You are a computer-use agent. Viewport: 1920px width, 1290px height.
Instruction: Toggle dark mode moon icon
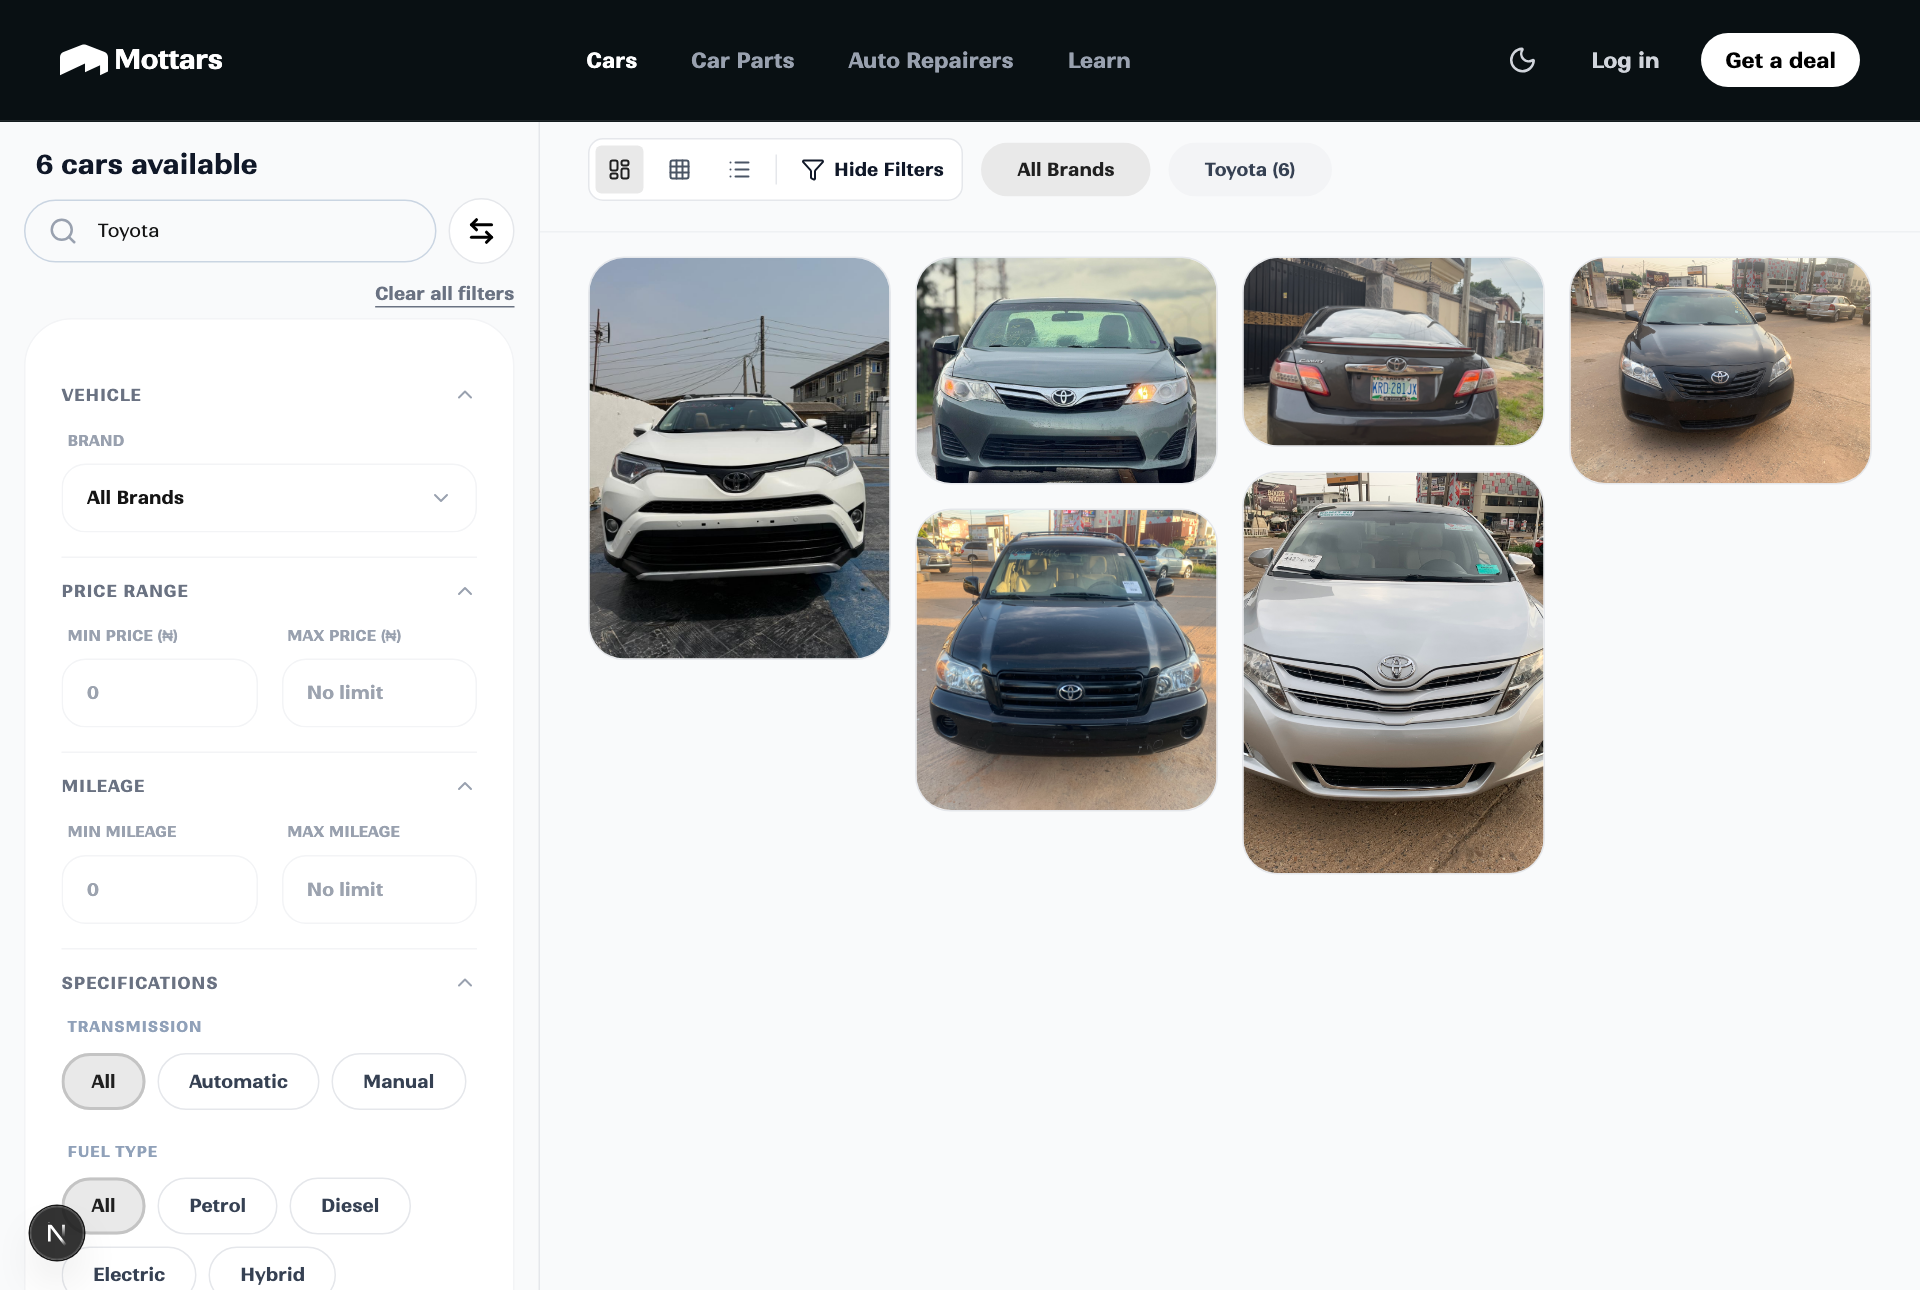[x=1522, y=60]
